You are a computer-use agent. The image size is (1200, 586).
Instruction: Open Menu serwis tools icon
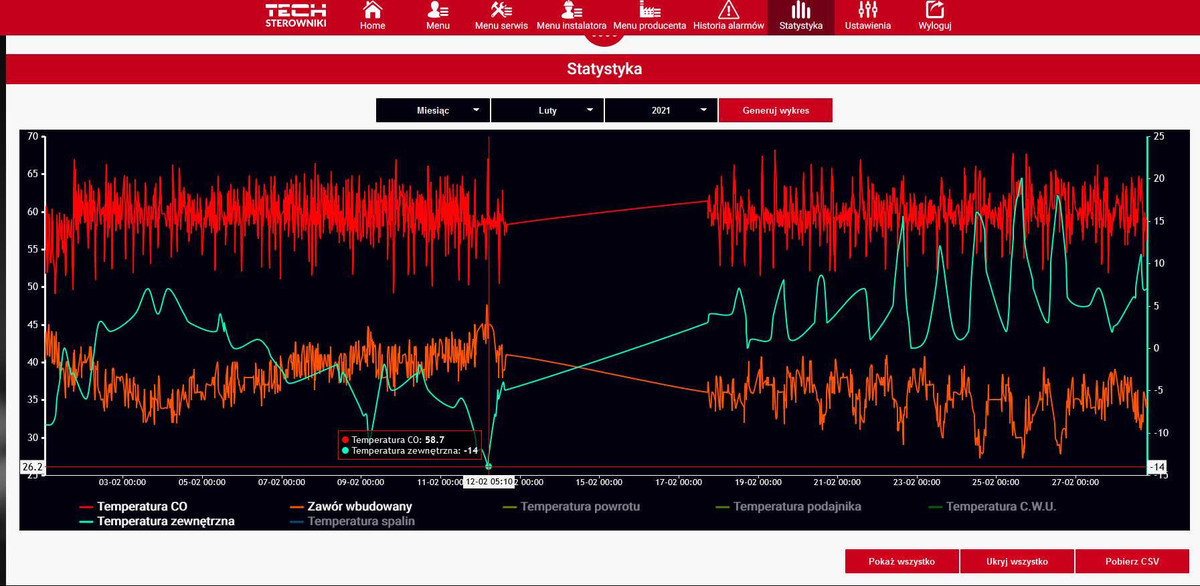click(502, 10)
